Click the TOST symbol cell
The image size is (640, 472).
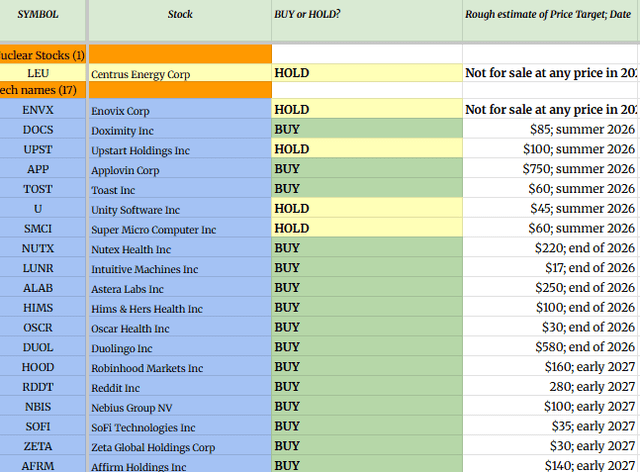pos(42,188)
